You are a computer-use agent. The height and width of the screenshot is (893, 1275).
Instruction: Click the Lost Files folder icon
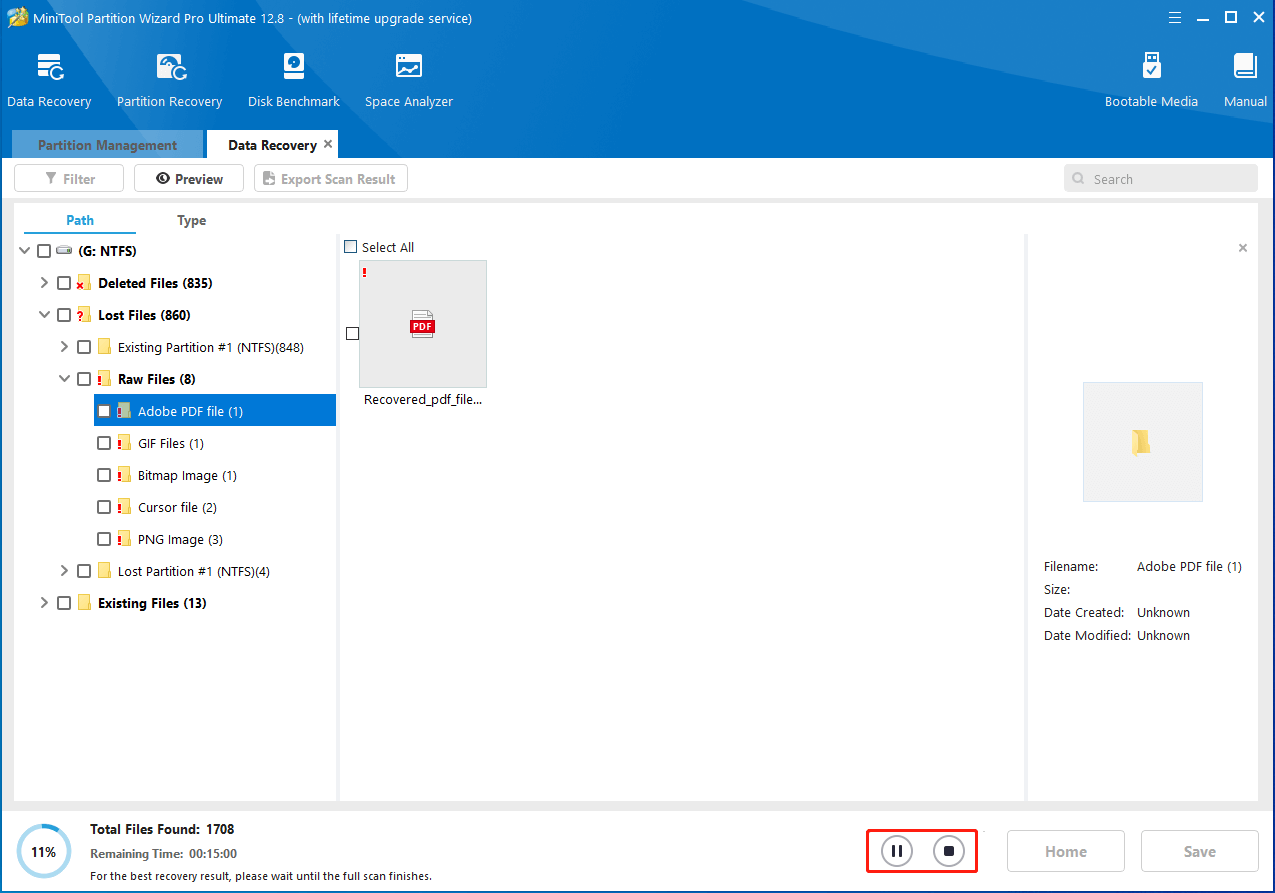[x=84, y=315]
